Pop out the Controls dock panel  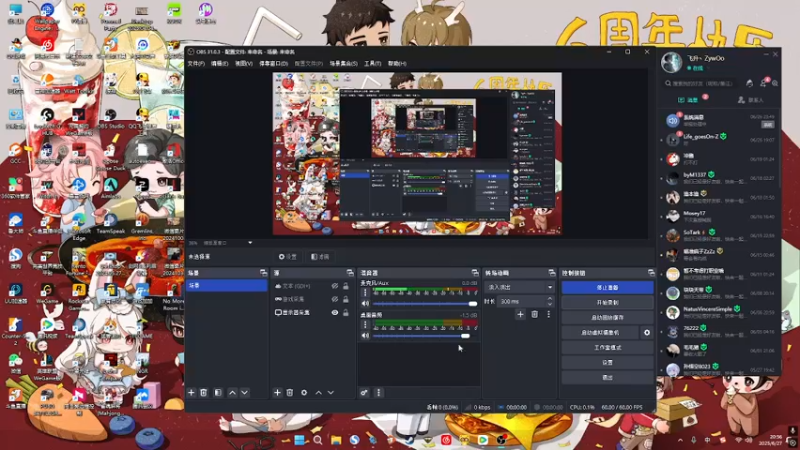[651, 273]
